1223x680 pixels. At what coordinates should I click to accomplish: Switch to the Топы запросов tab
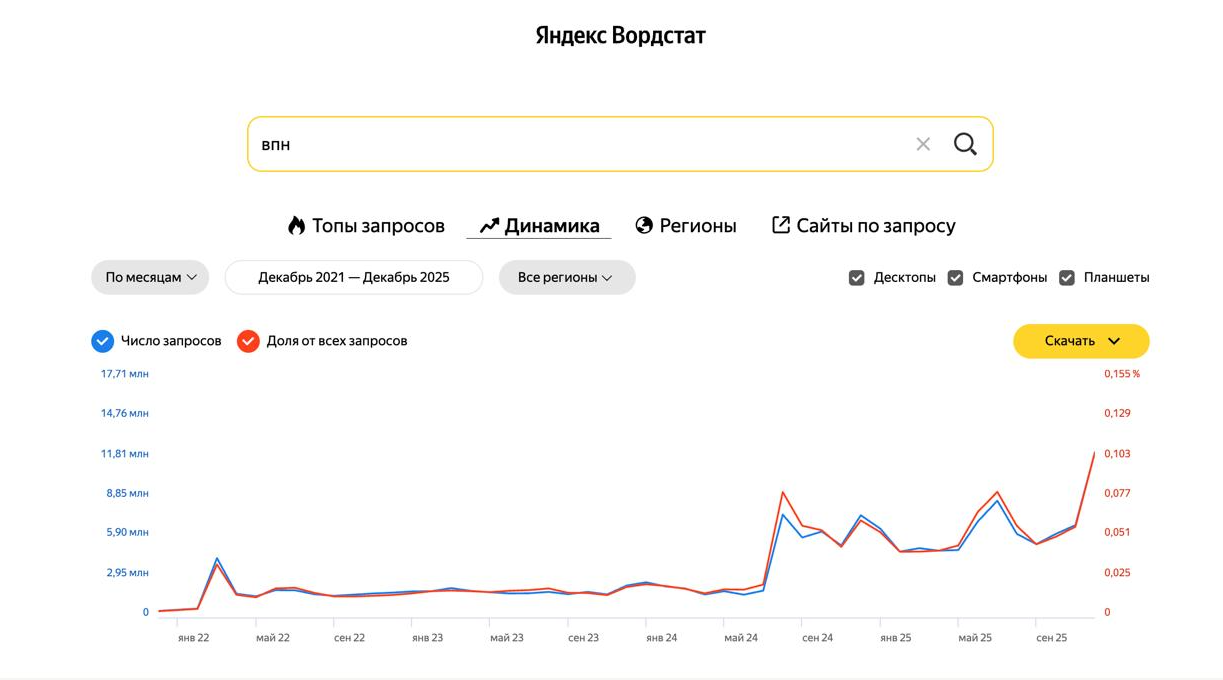pos(377,226)
